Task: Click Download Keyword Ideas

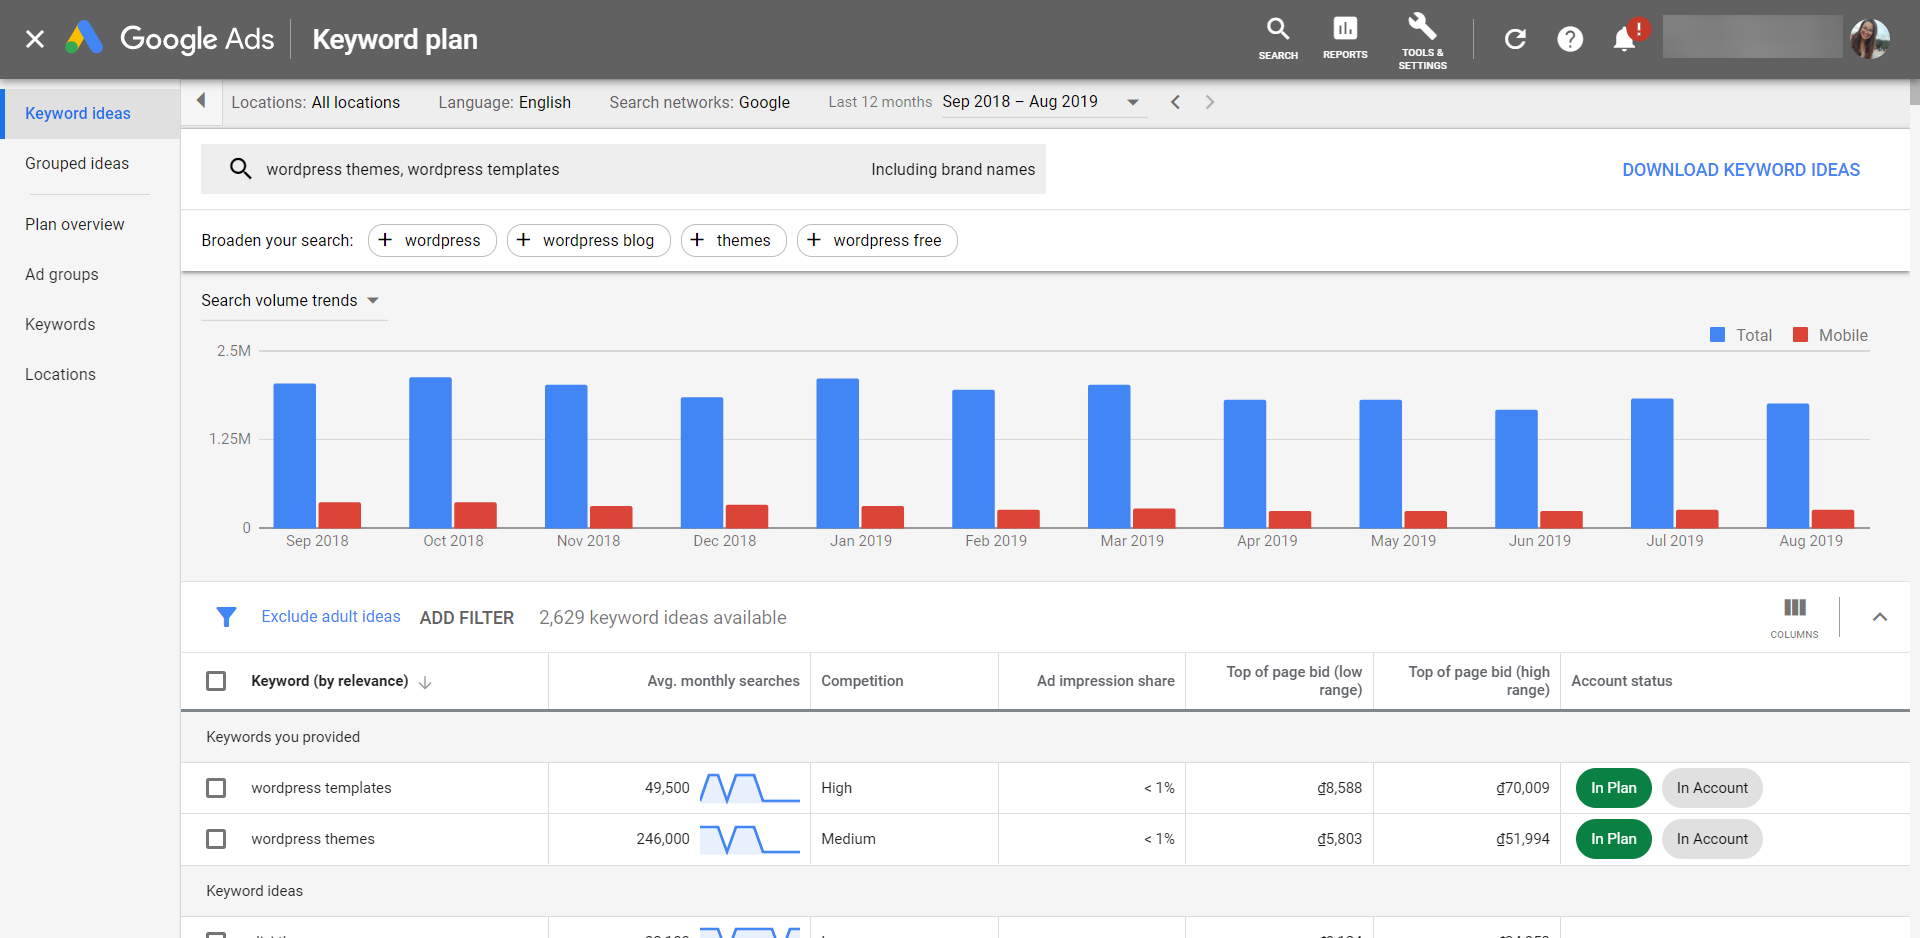Action: [1740, 170]
